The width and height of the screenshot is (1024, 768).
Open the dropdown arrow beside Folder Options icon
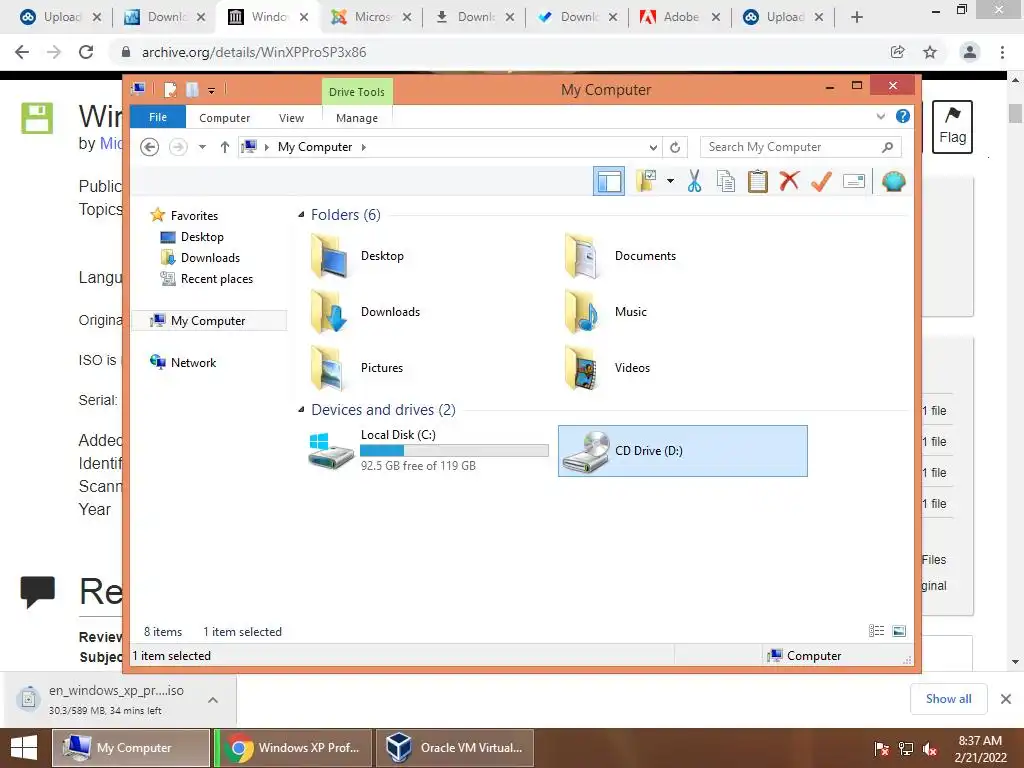point(670,181)
